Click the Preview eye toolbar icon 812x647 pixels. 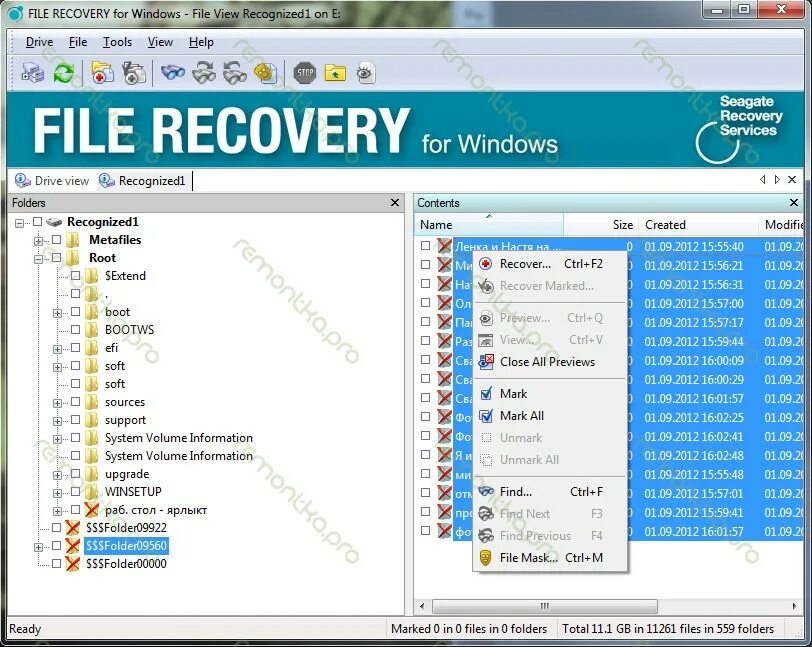pos(366,73)
